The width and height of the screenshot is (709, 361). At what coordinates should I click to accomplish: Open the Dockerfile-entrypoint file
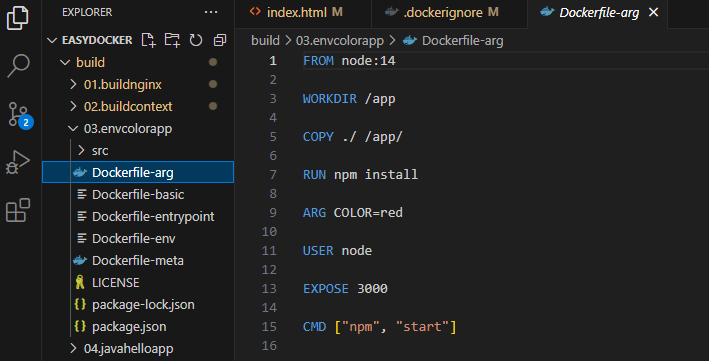click(138, 216)
